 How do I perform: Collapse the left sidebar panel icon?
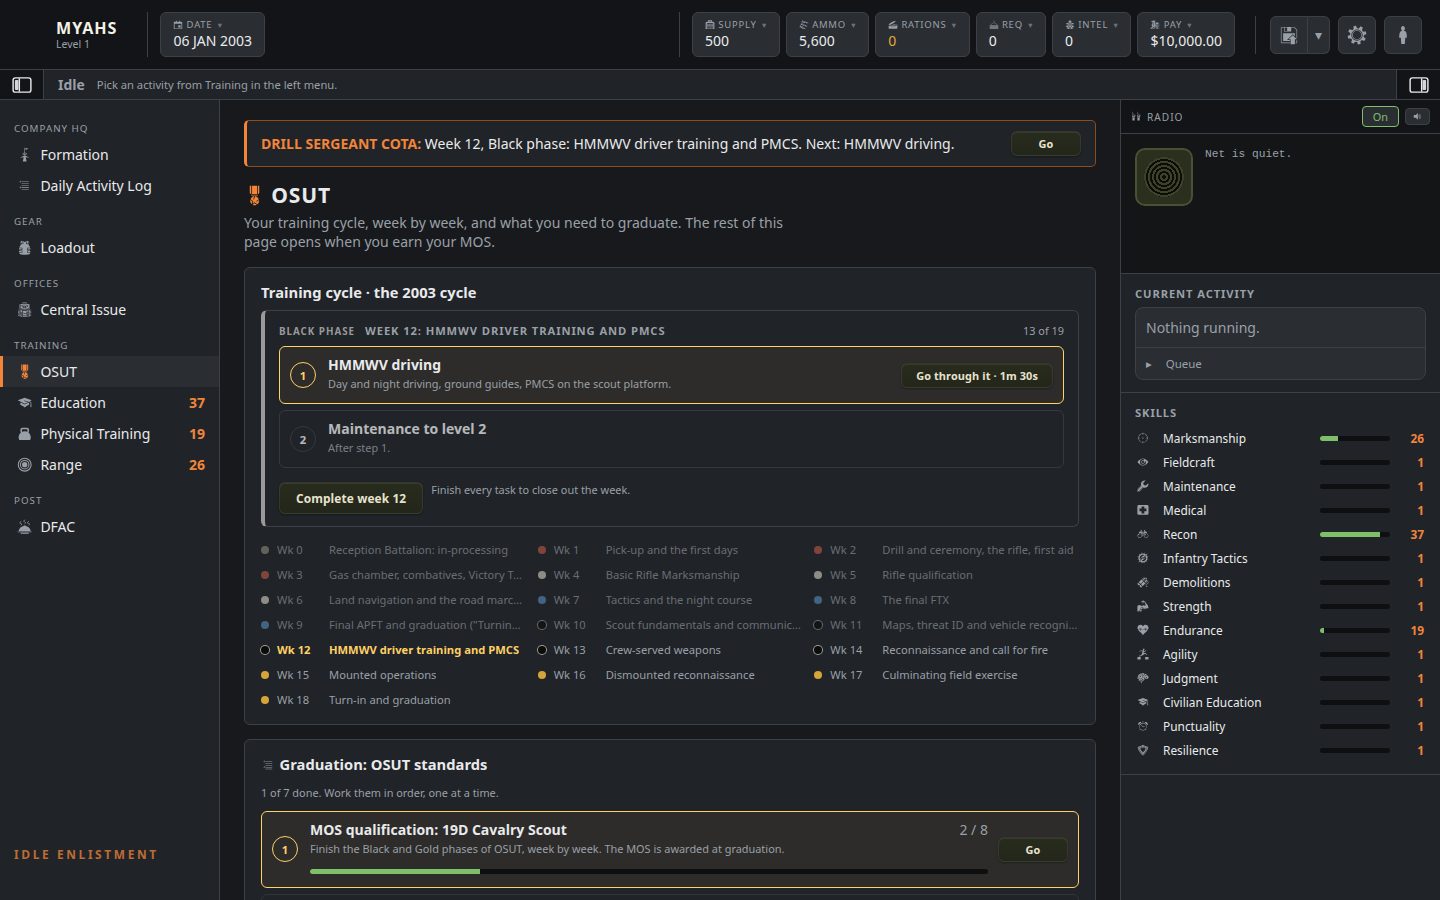click(22, 85)
